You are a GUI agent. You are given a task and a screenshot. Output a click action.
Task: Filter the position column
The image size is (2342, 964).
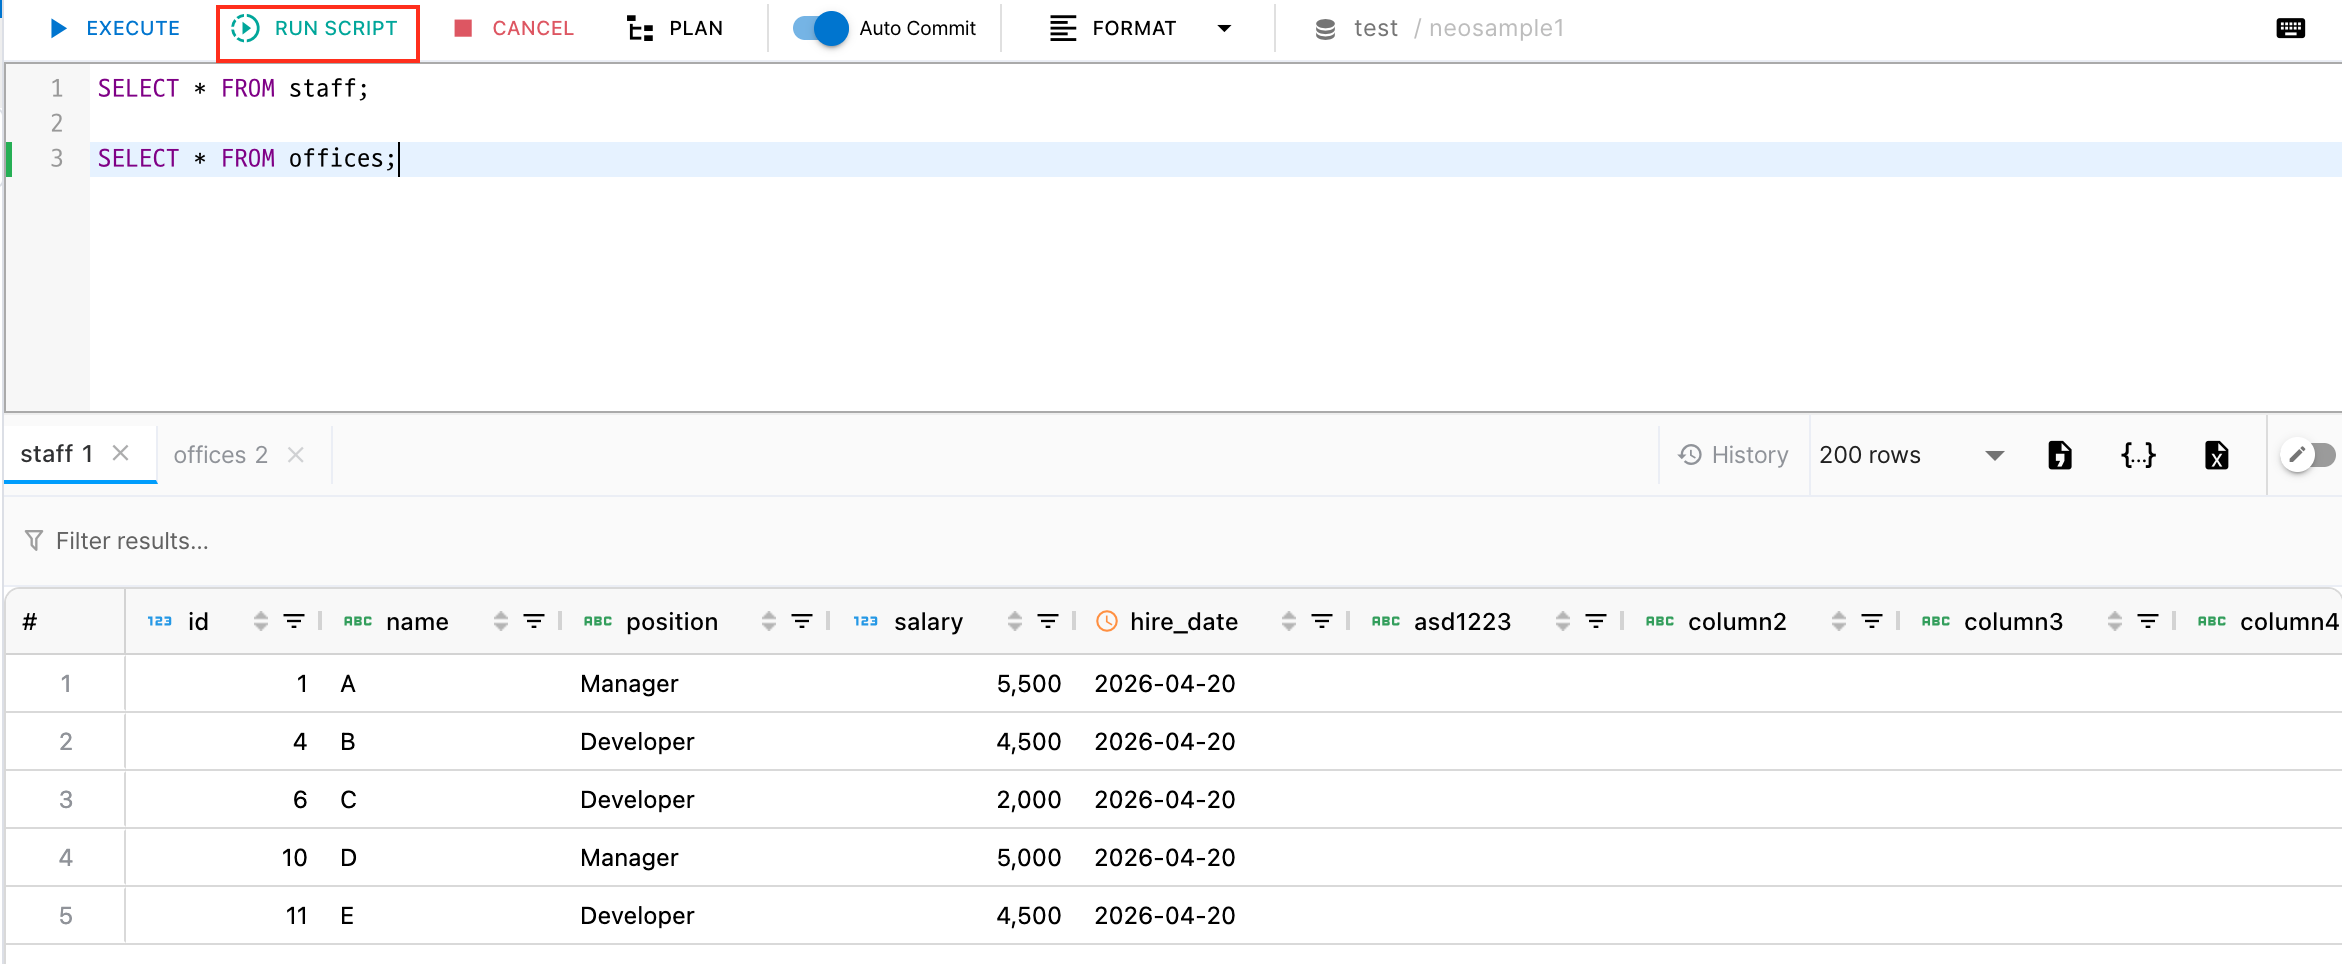point(802,621)
